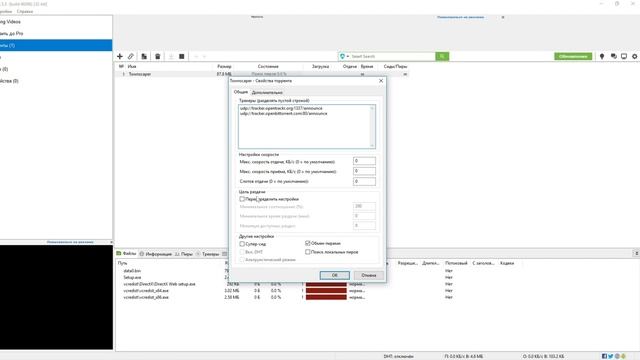Open the Файлы tab in the bottom panel
The width and height of the screenshot is (640, 360).
point(126,253)
